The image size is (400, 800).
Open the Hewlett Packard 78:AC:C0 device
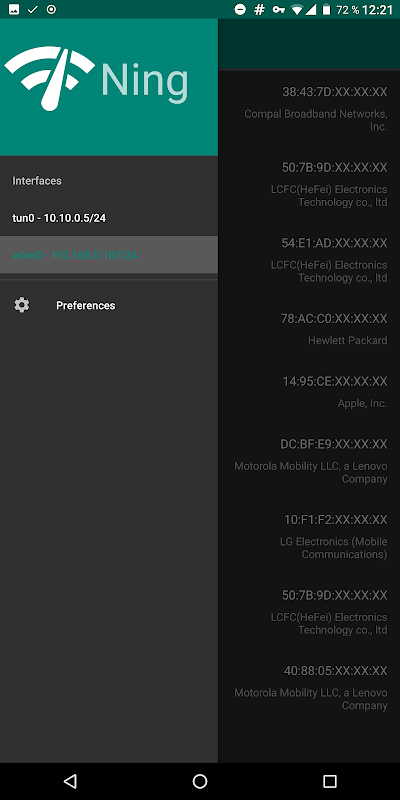(309, 329)
